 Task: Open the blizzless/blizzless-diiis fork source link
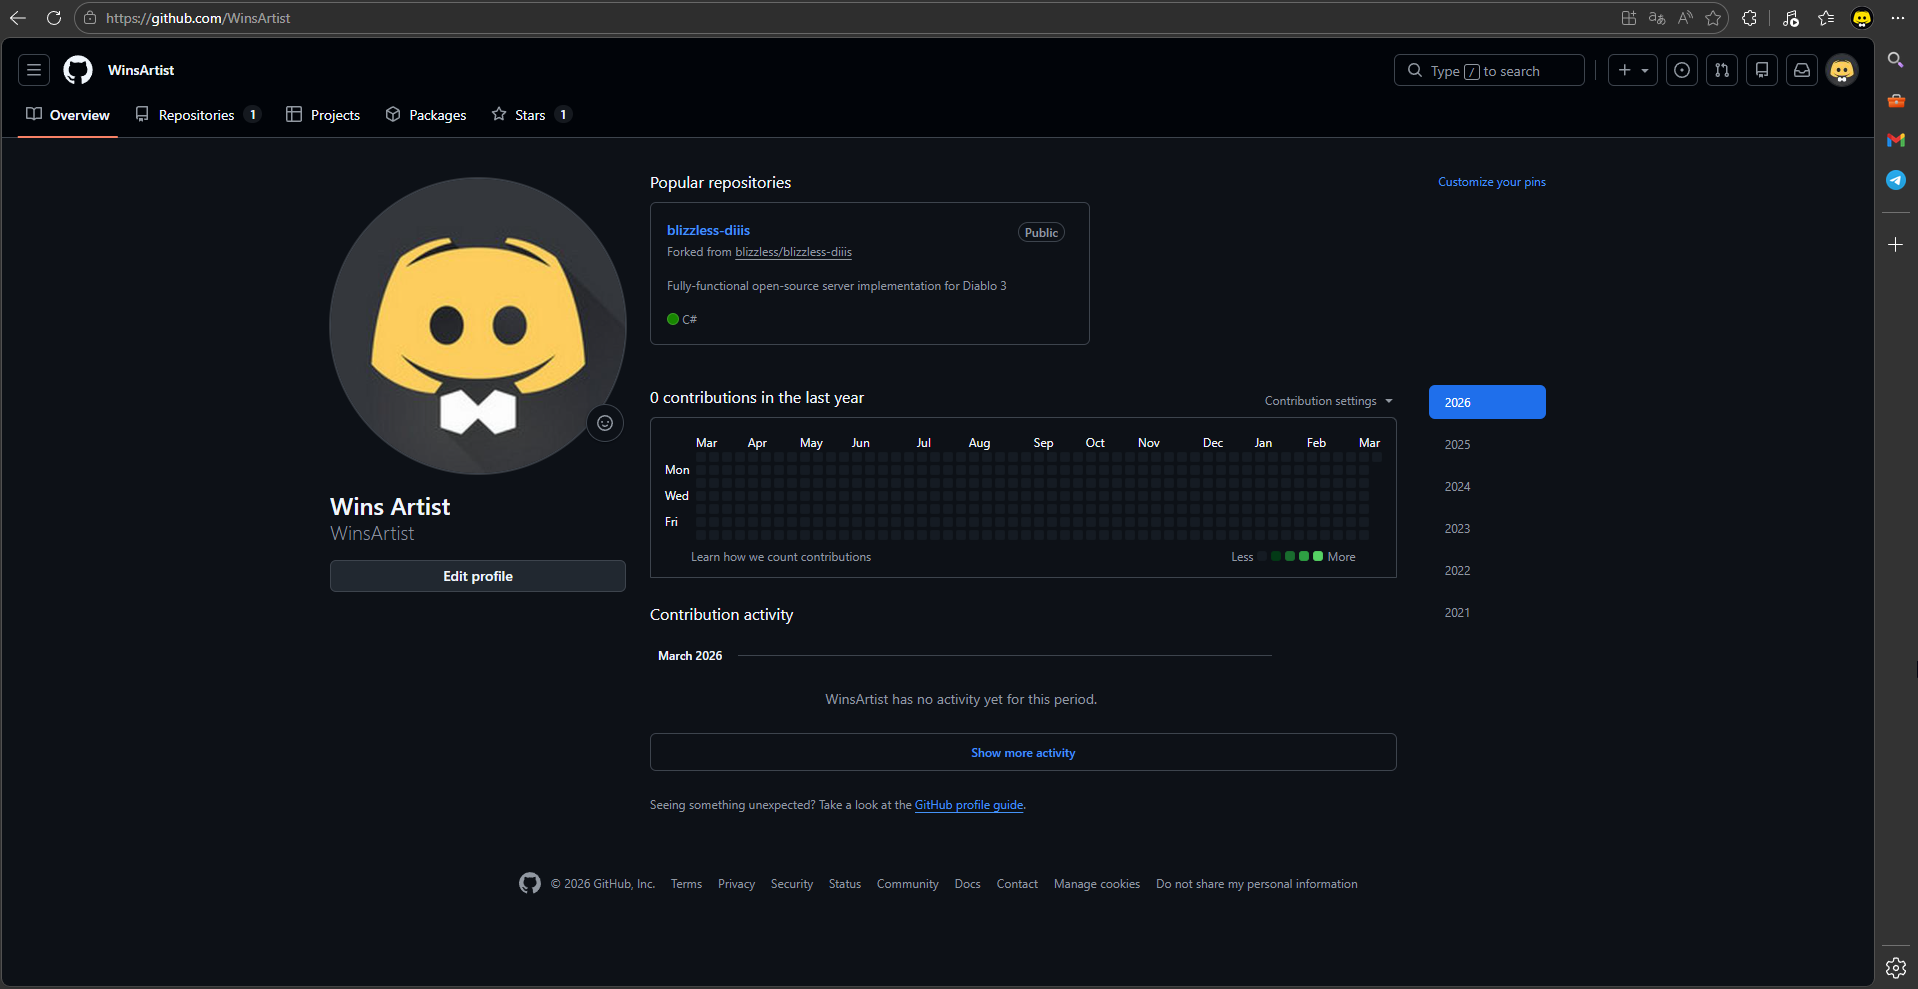tap(793, 252)
